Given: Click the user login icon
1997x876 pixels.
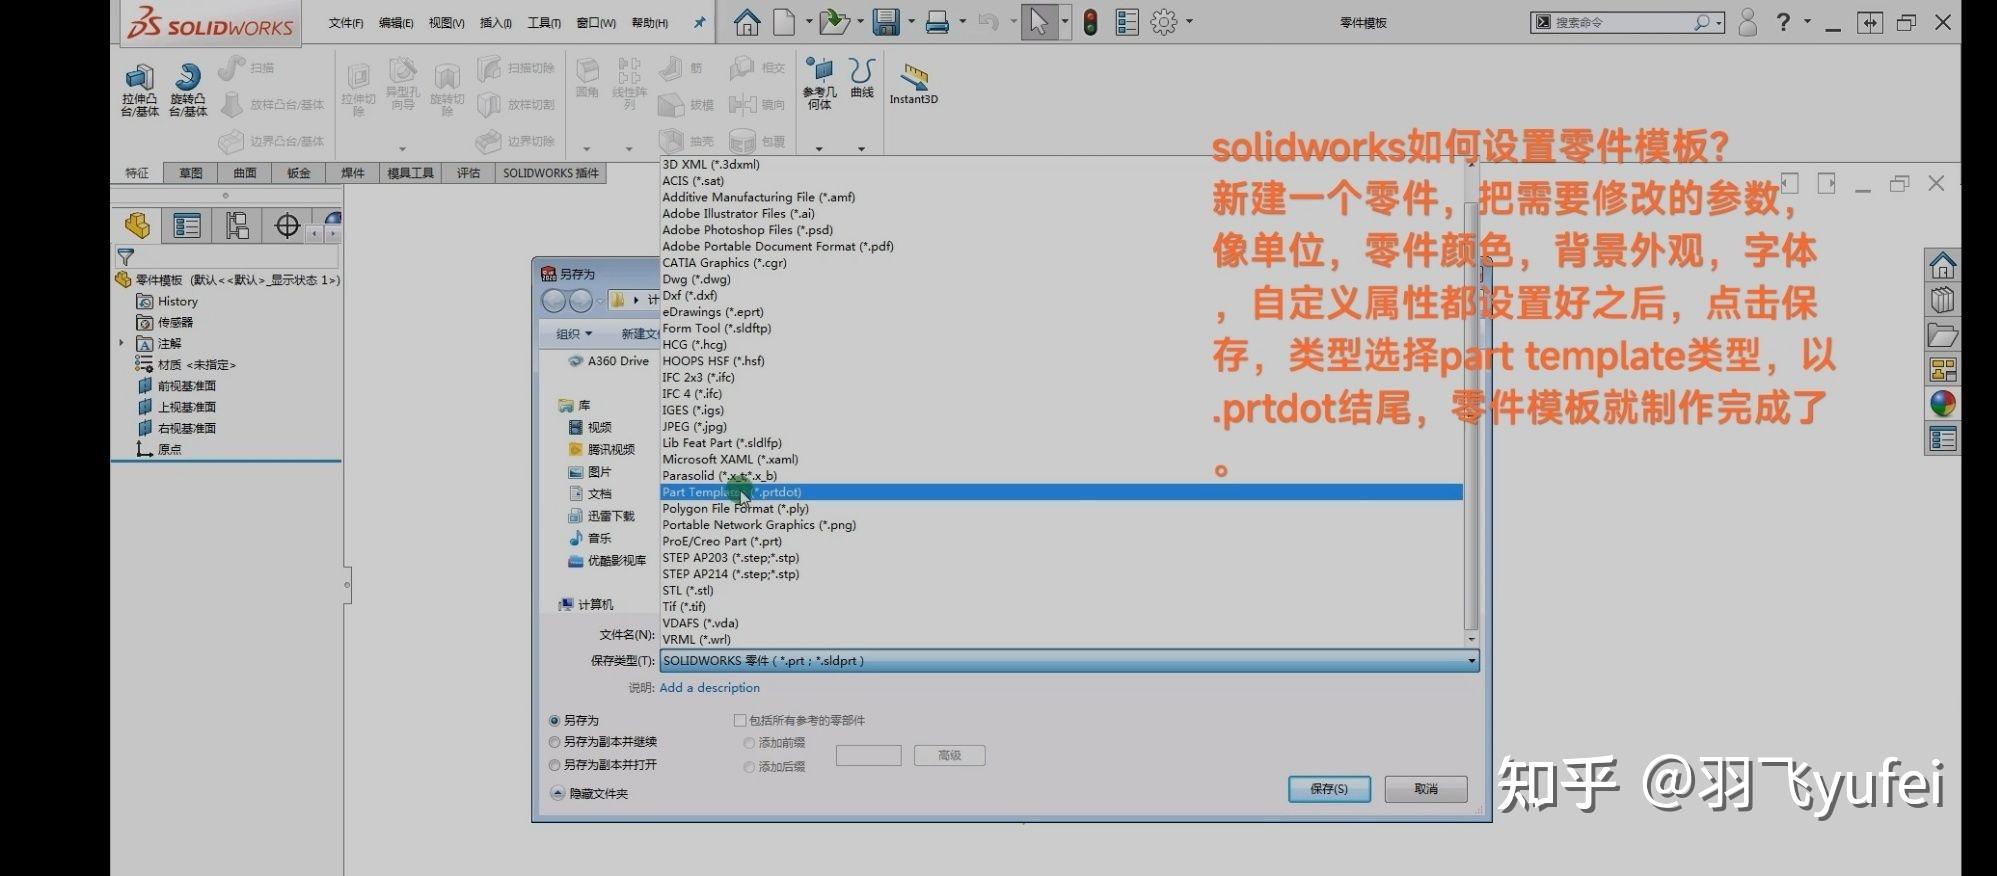Looking at the screenshot, I should pos(1747,22).
